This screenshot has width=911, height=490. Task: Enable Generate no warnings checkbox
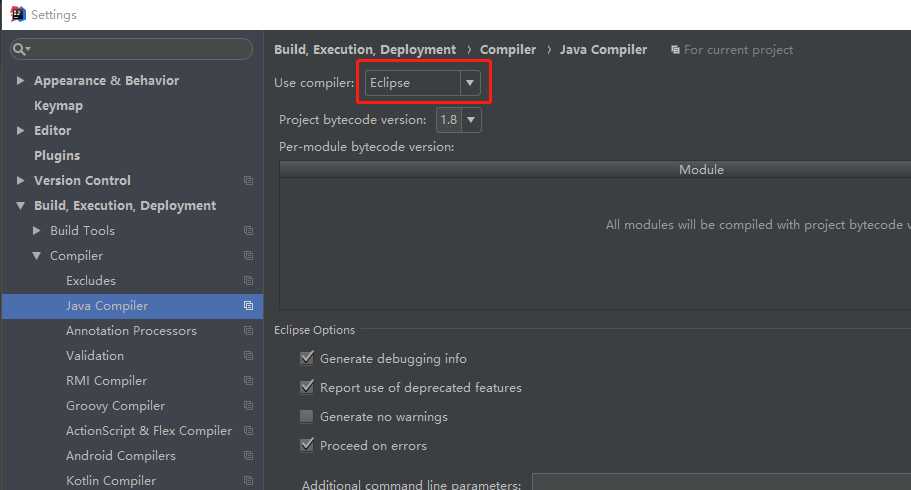tap(307, 416)
